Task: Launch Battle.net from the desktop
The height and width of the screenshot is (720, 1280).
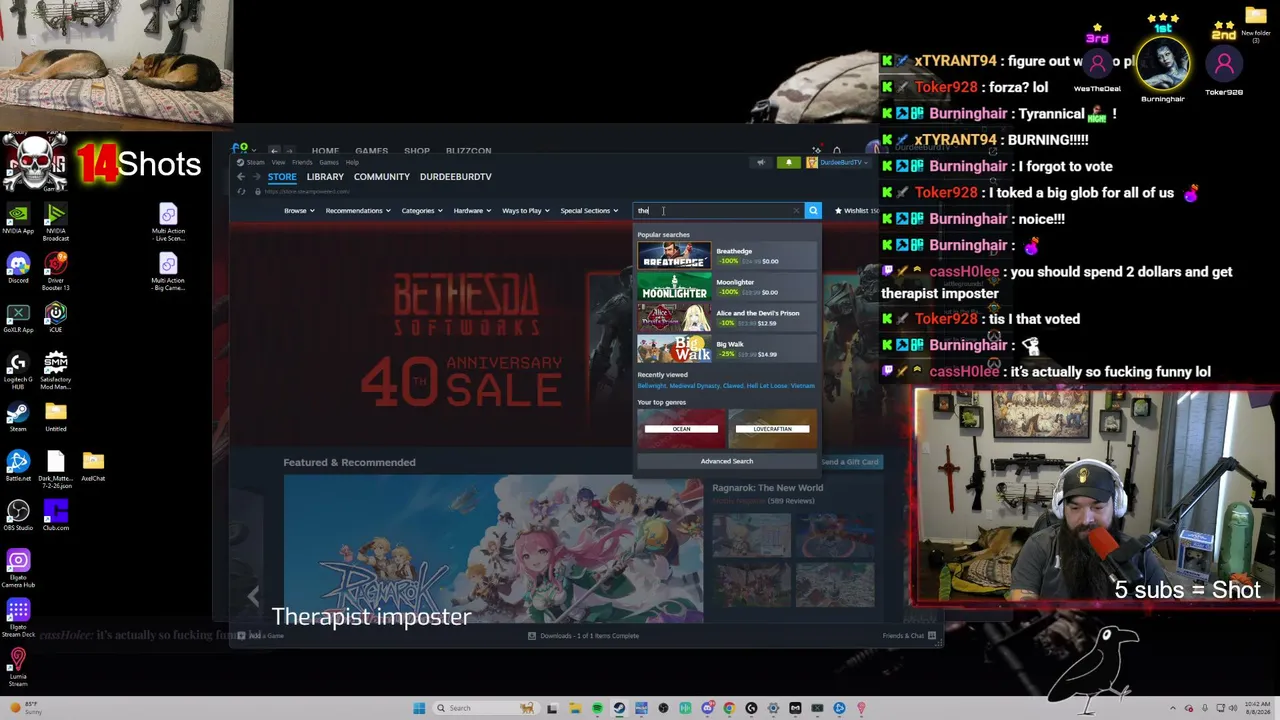Action: click(x=17, y=465)
